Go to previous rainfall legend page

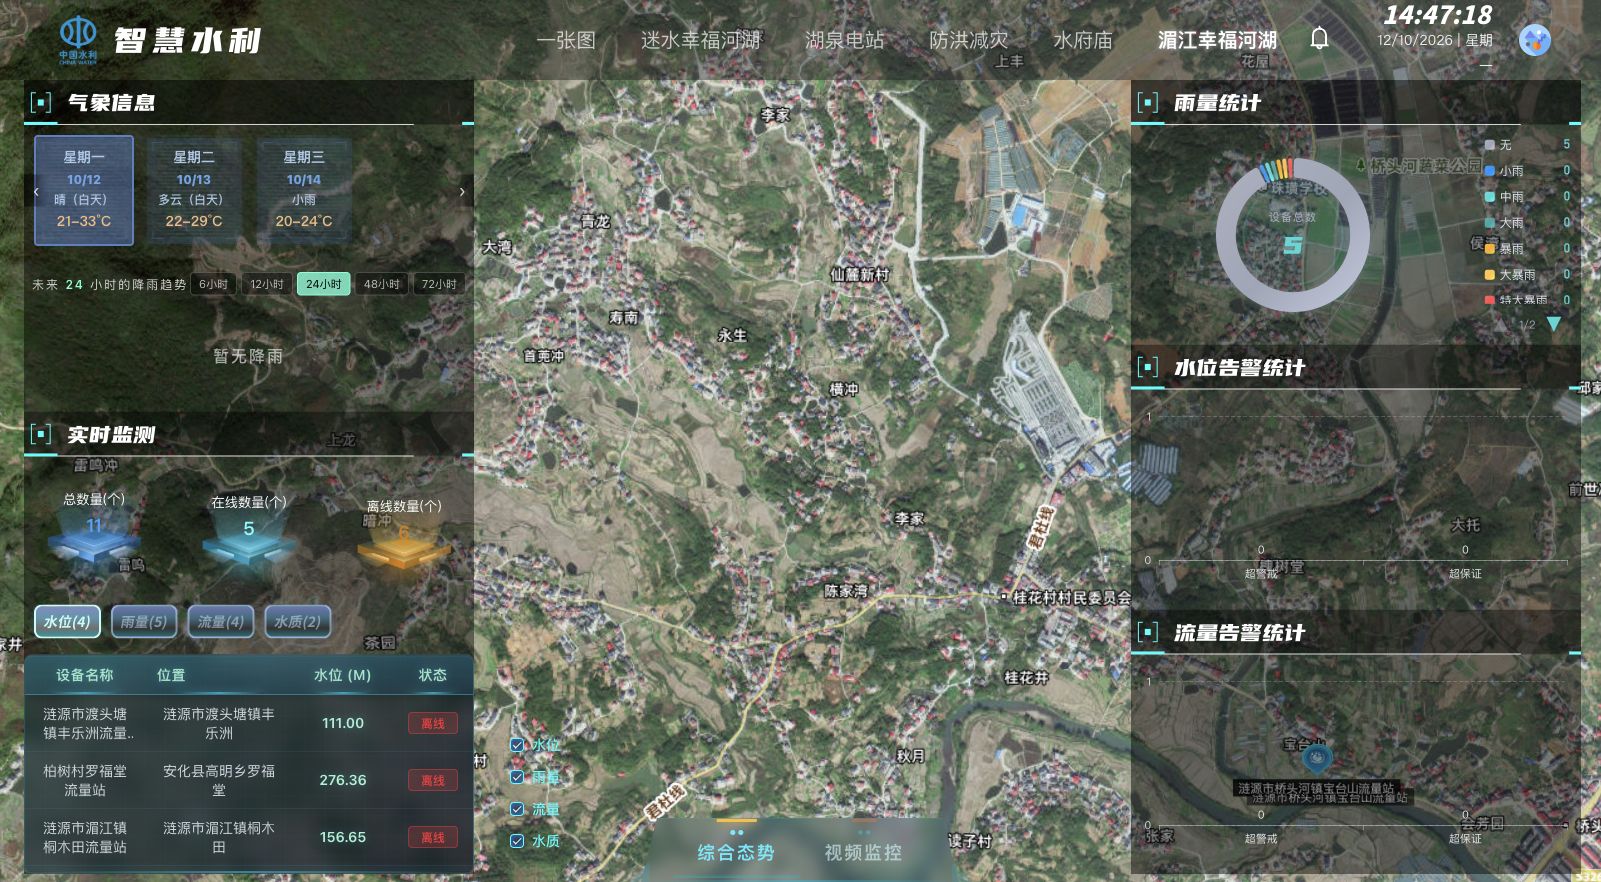coord(1501,324)
